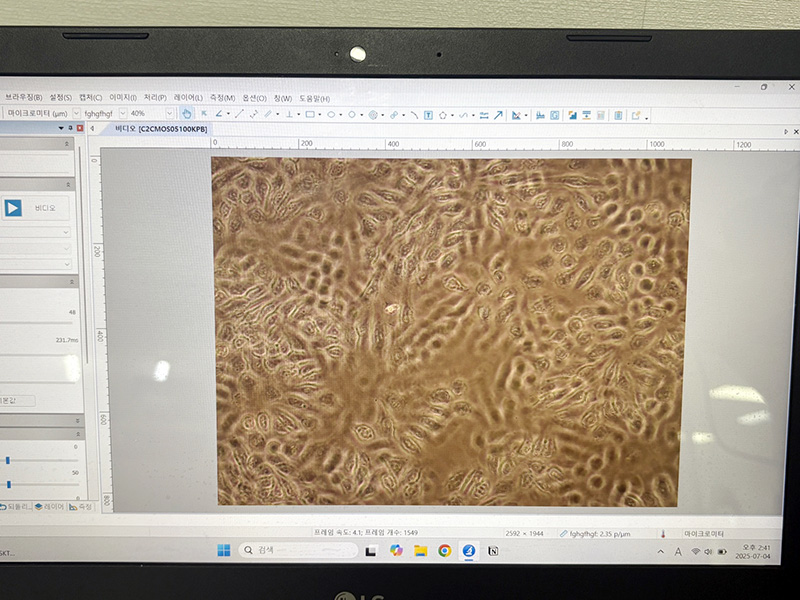This screenshot has height=600, width=800.
Task: Select the rectangle measurement tool
Action: coord(310,115)
